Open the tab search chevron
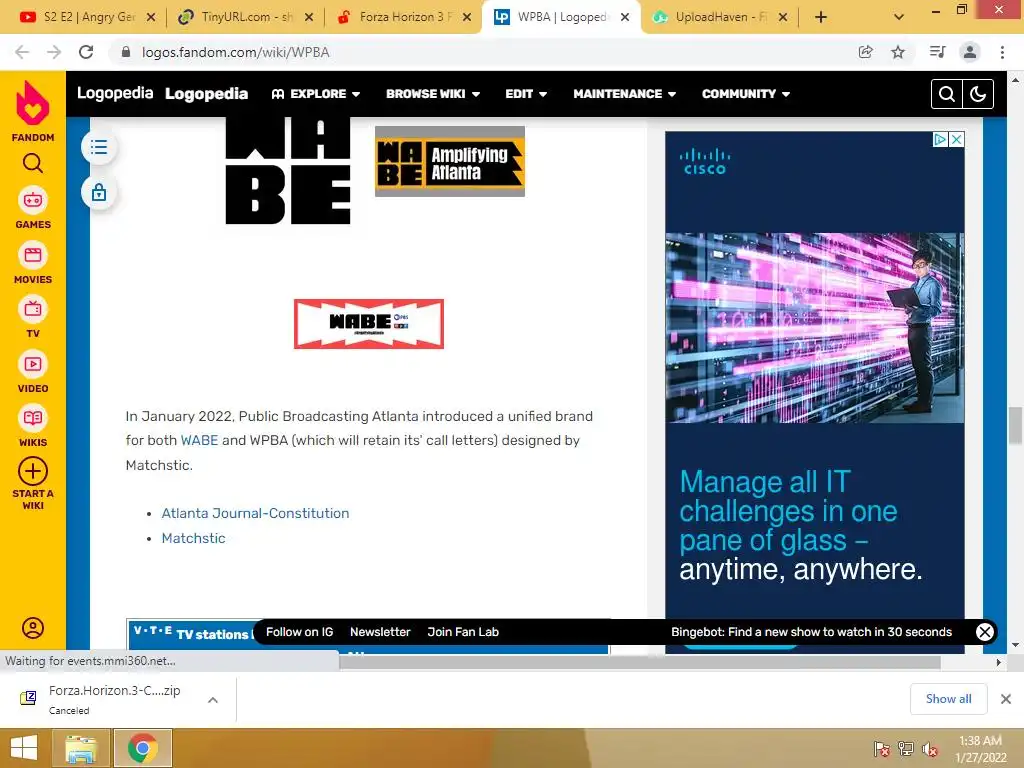The image size is (1024, 768). click(899, 17)
